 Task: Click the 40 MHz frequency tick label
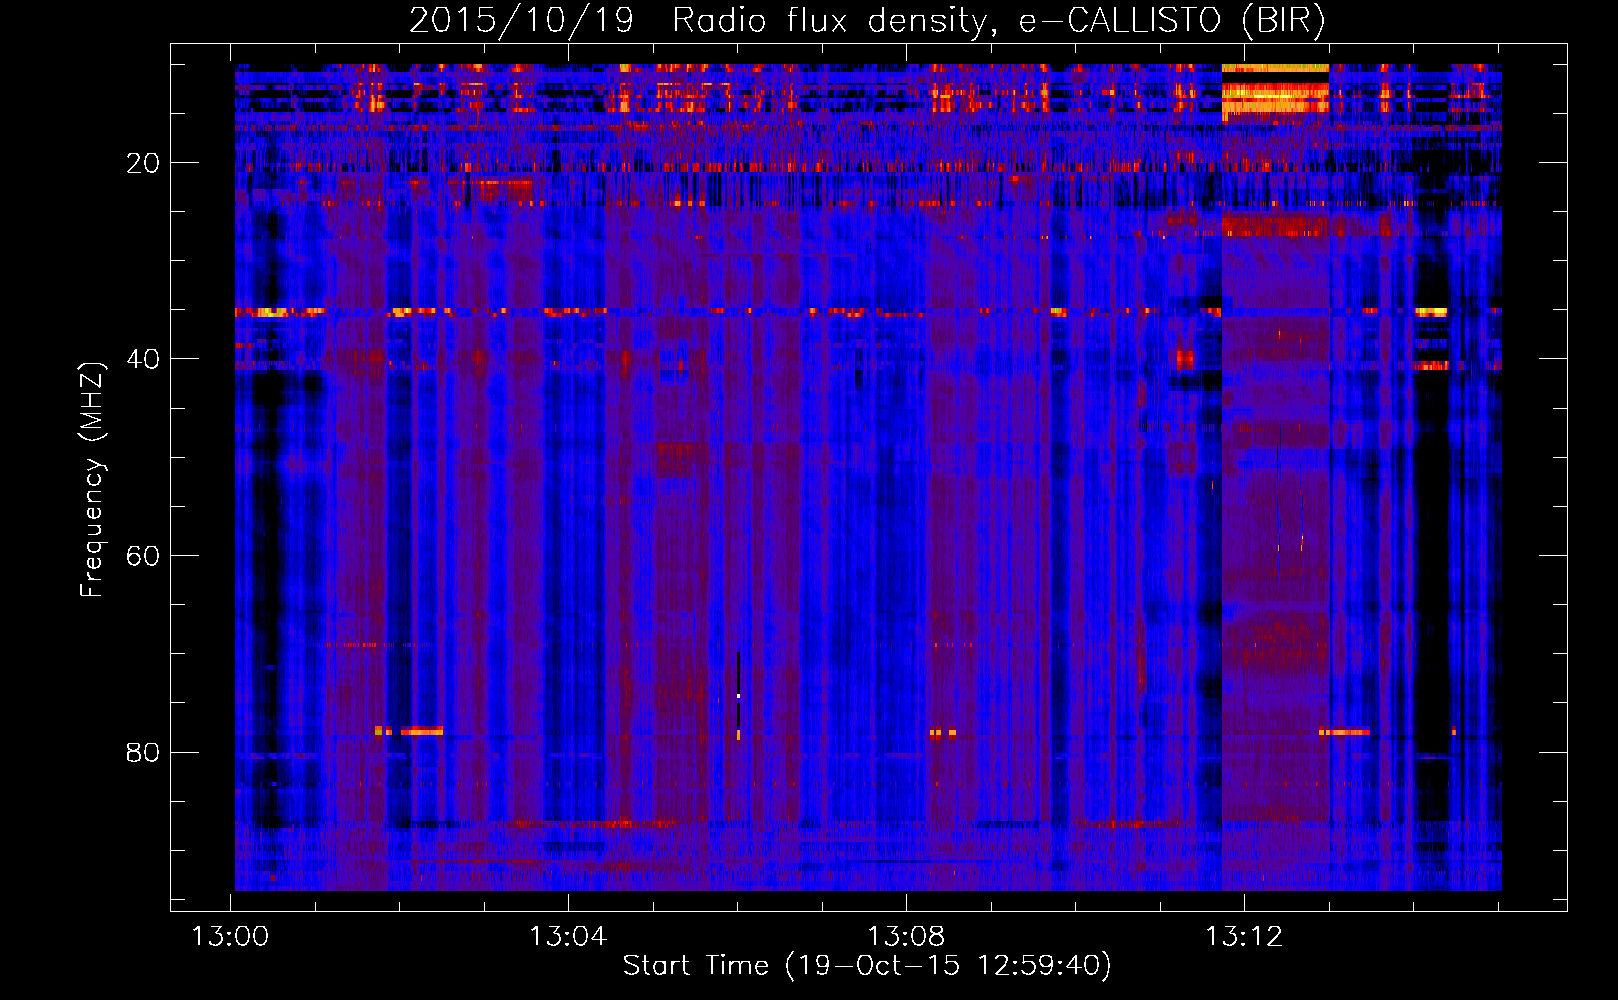(x=143, y=359)
